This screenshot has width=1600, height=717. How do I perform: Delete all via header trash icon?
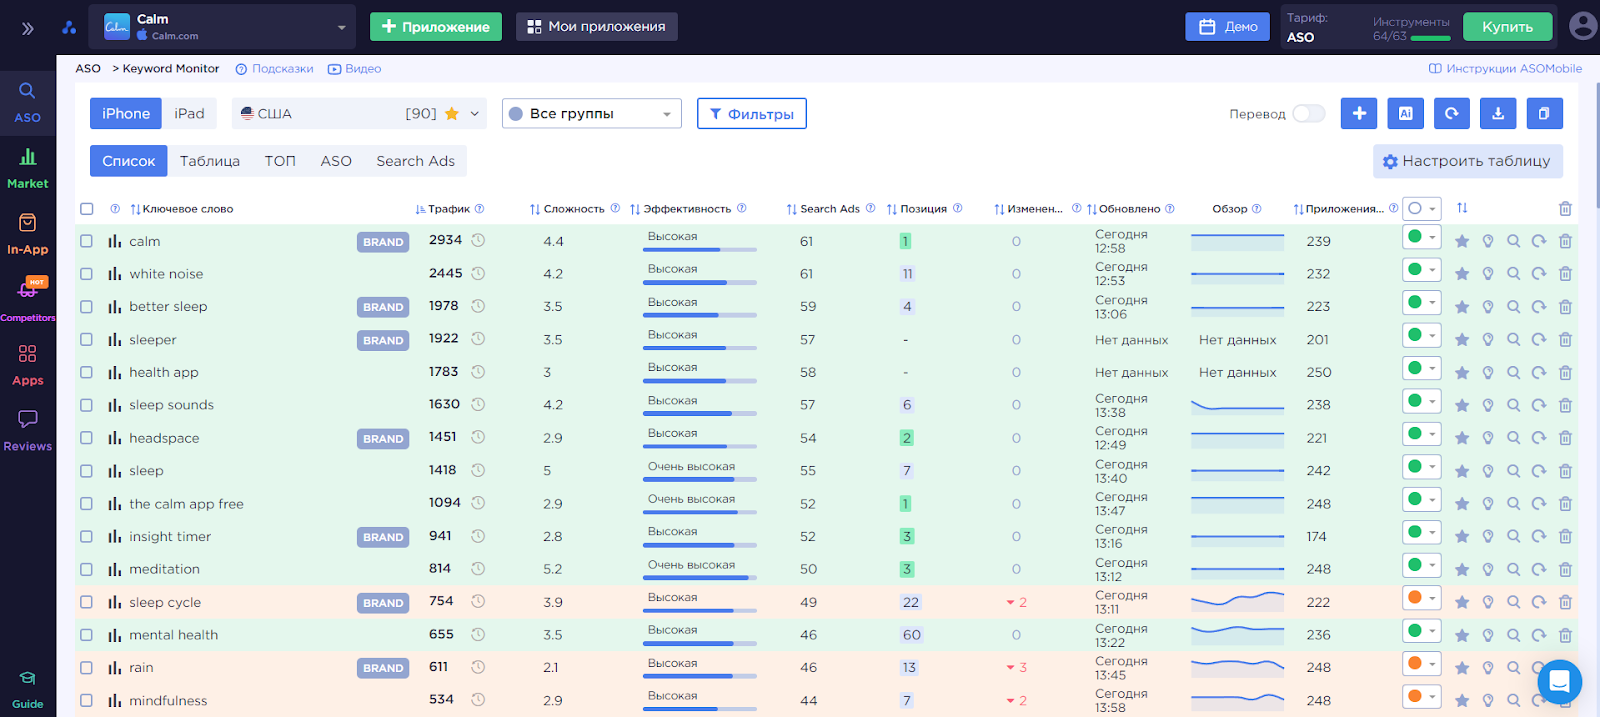coord(1565,209)
